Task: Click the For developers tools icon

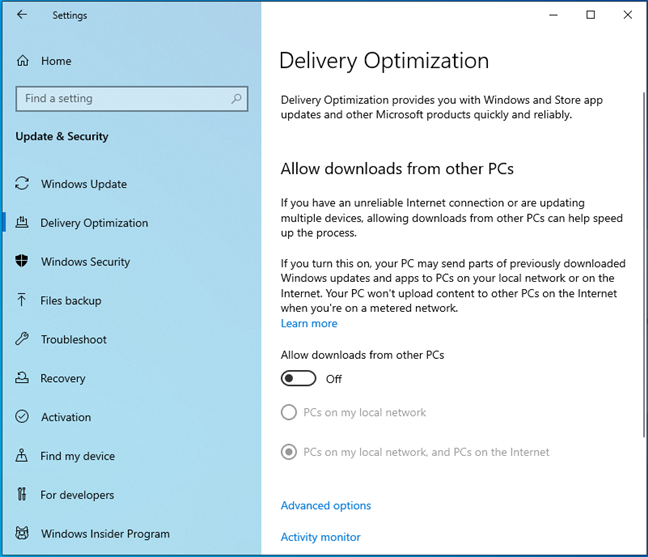Action: pos(21,494)
